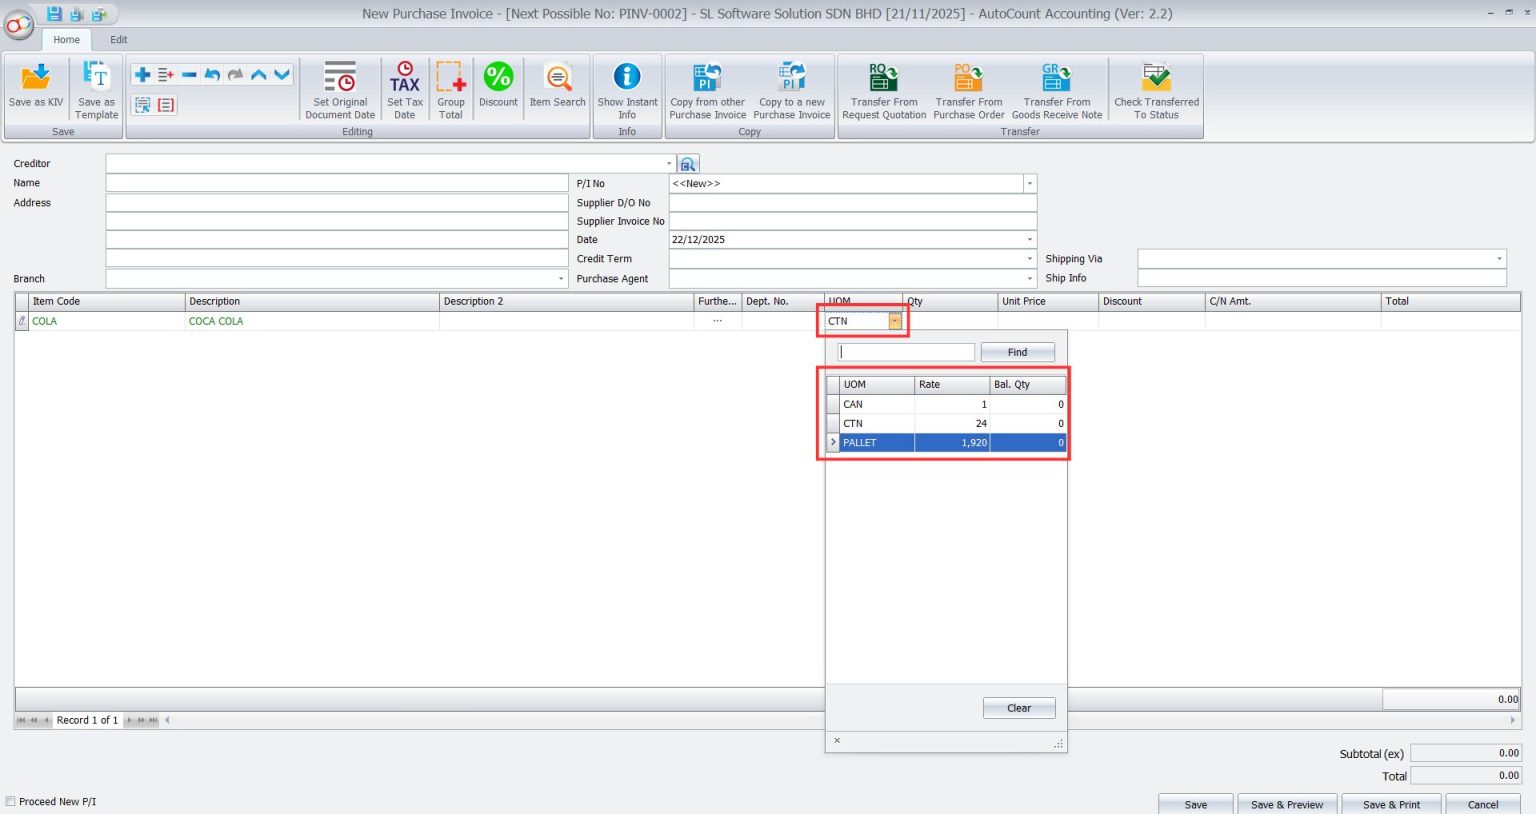Select the Save as Template icon
The height and width of the screenshot is (814, 1536).
click(95, 88)
